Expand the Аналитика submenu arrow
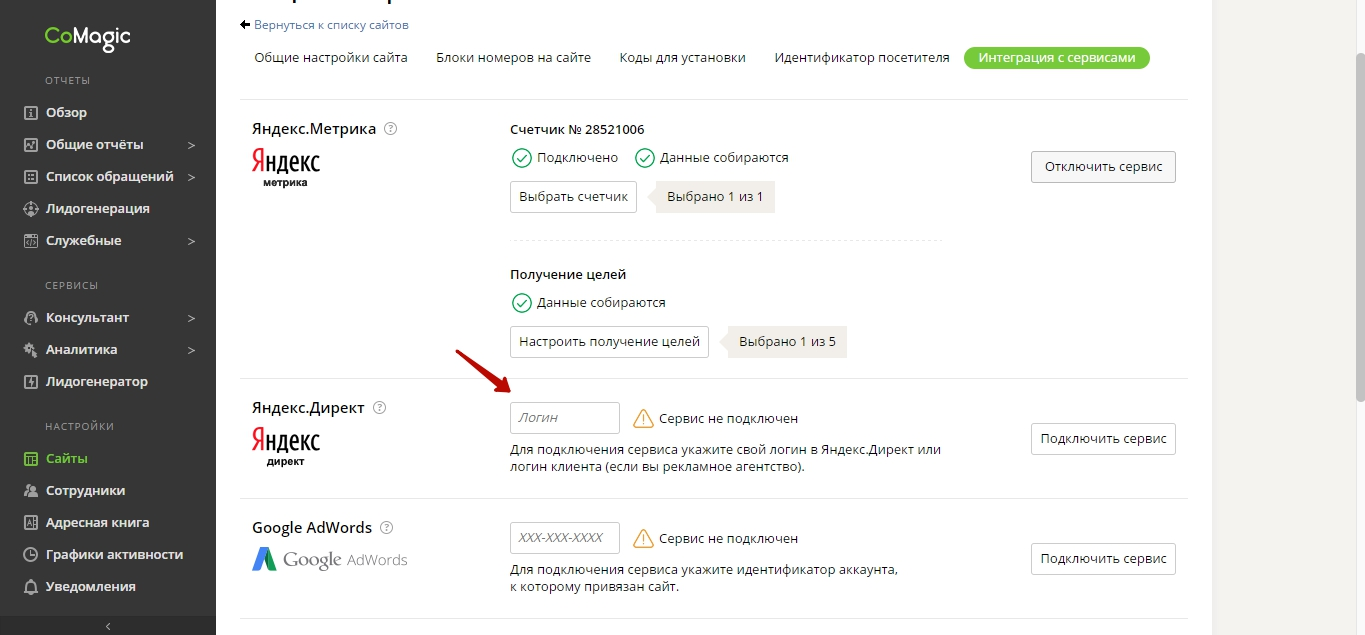 (191, 350)
